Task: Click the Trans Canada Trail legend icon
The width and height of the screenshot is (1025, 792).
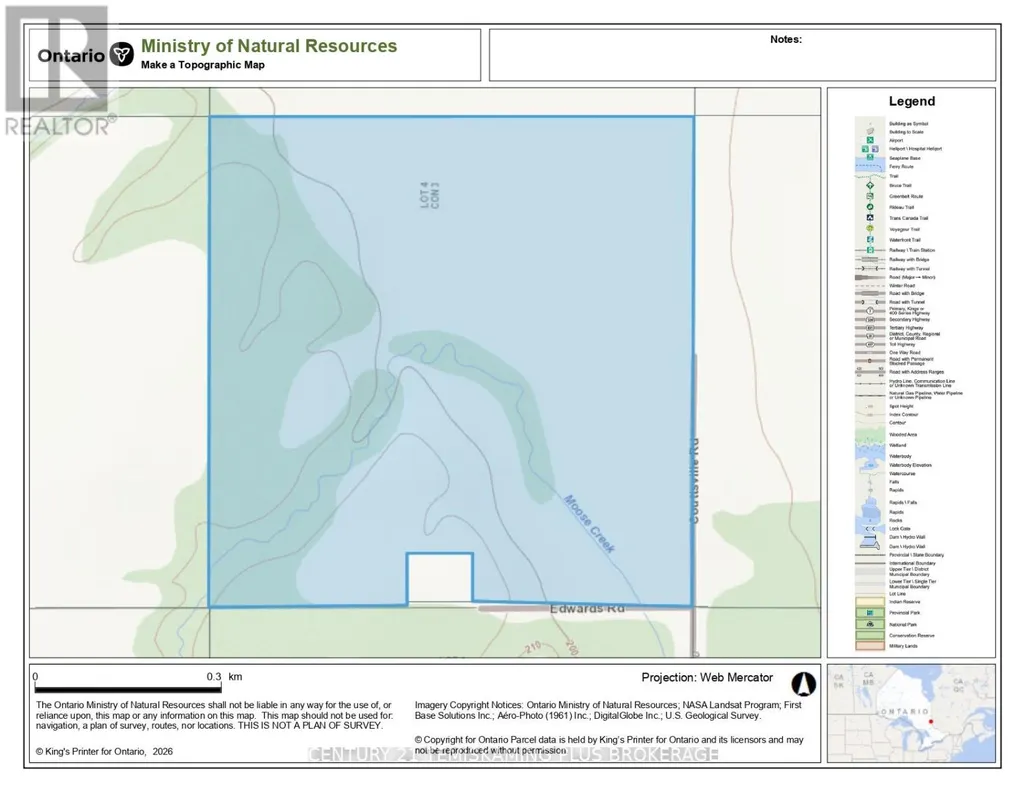Action: tap(870, 218)
